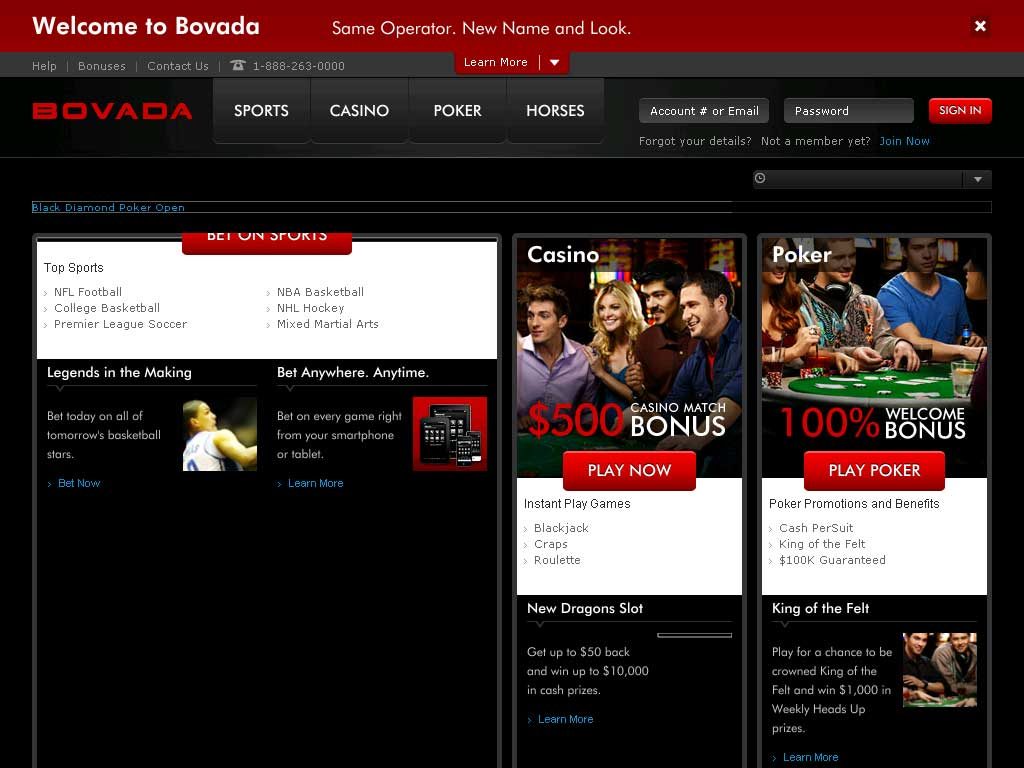
Task: Open the time zone dropdown arrow
Action: (978, 179)
